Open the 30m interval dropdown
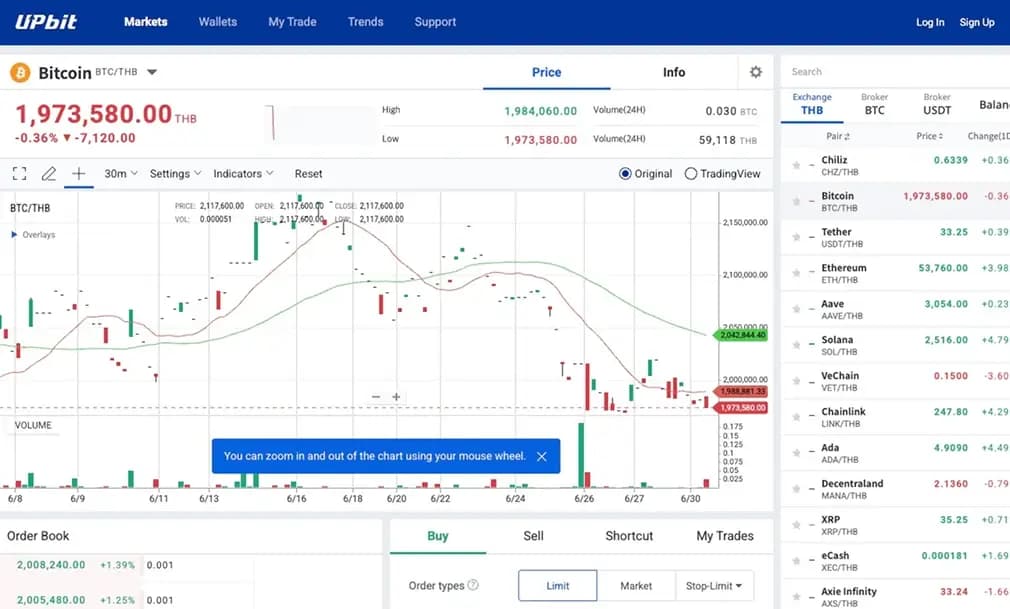Screen dimensions: 1010x609 [121, 173]
